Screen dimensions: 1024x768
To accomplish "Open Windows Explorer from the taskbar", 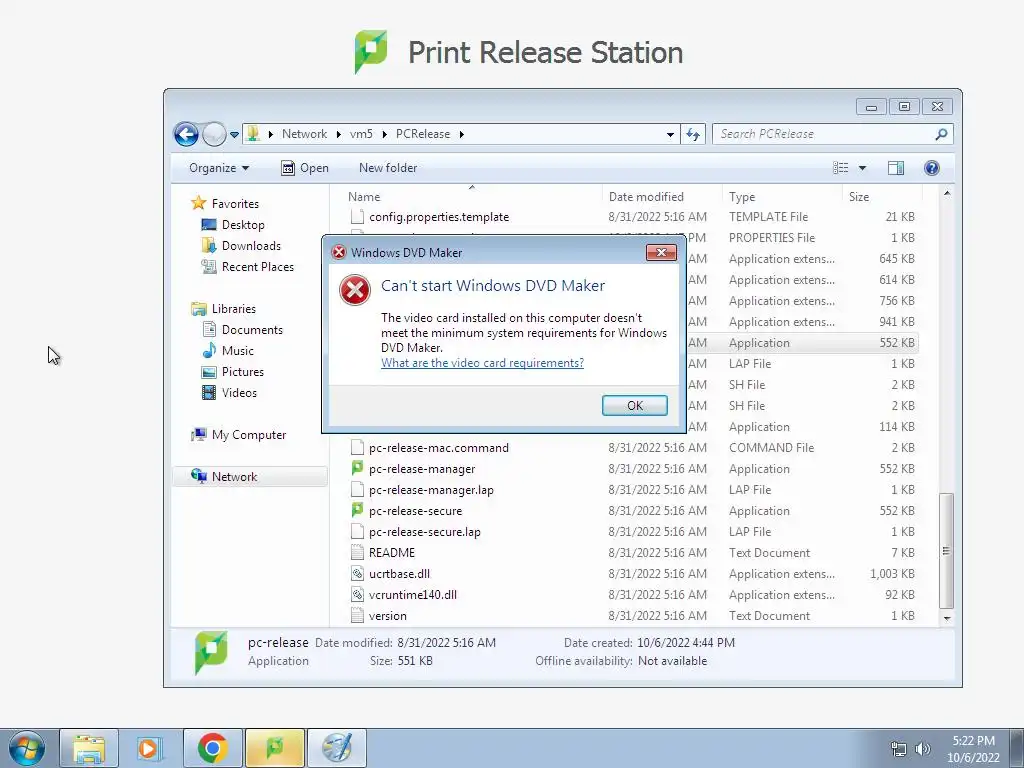I will [x=89, y=748].
